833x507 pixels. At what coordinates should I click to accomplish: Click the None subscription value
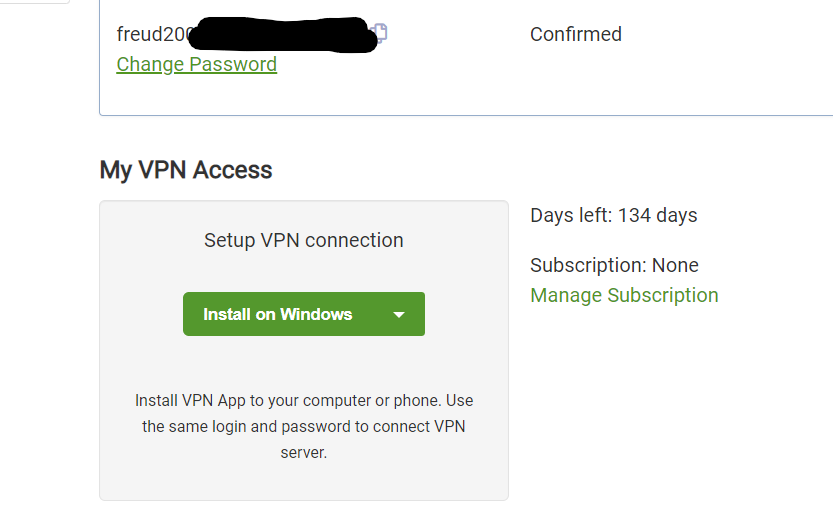[x=675, y=265]
